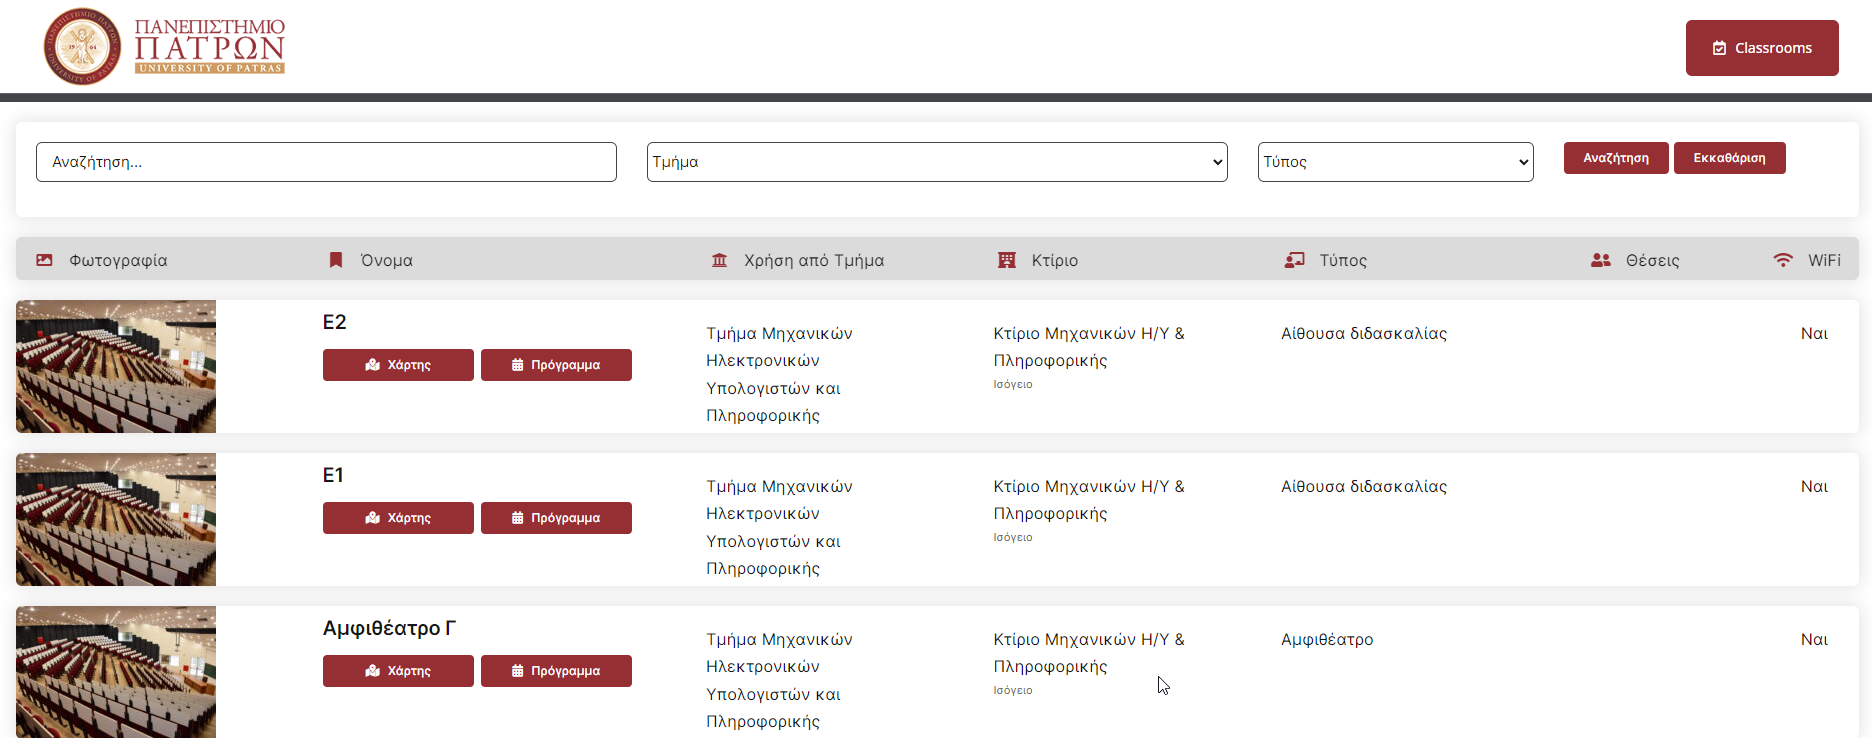Click the institution icon beside Χρήση από Τμήμα
This screenshot has width=1872, height=738.
(x=719, y=260)
